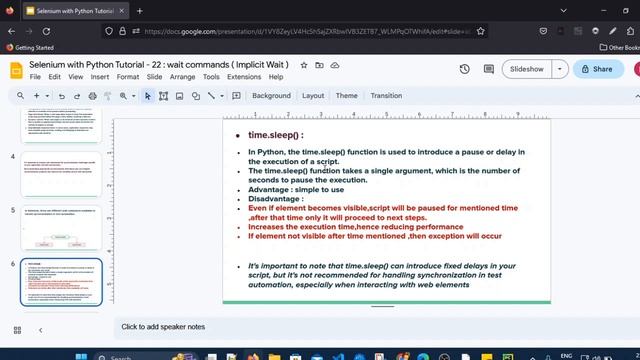Open the Transition panel
The width and height of the screenshot is (640, 360).
click(386, 96)
